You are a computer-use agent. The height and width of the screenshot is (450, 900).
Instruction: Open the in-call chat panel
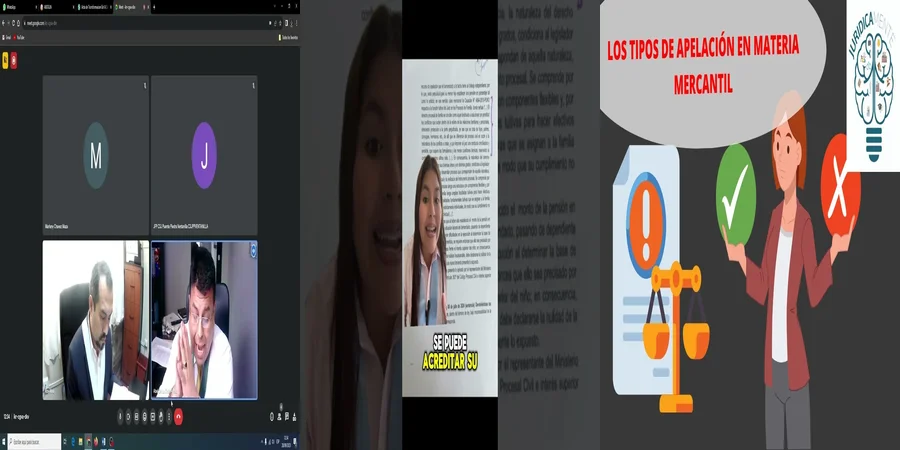[286, 417]
